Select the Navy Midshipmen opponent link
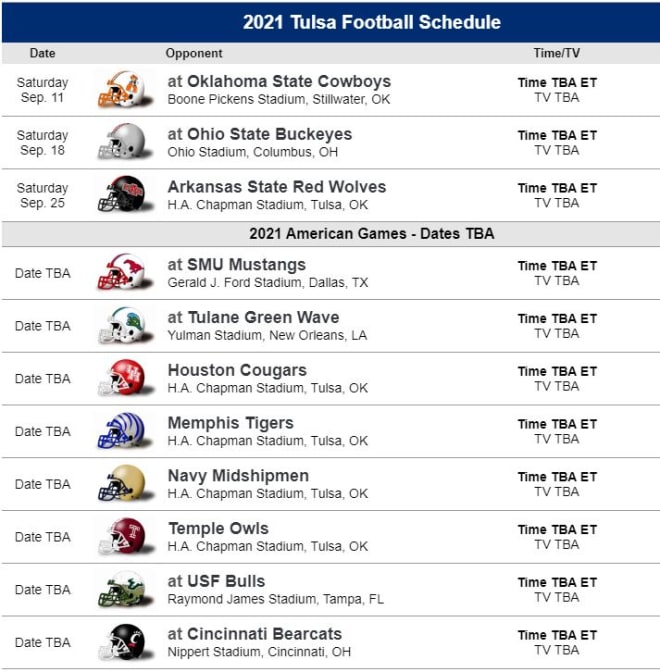 click(x=238, y=476)
